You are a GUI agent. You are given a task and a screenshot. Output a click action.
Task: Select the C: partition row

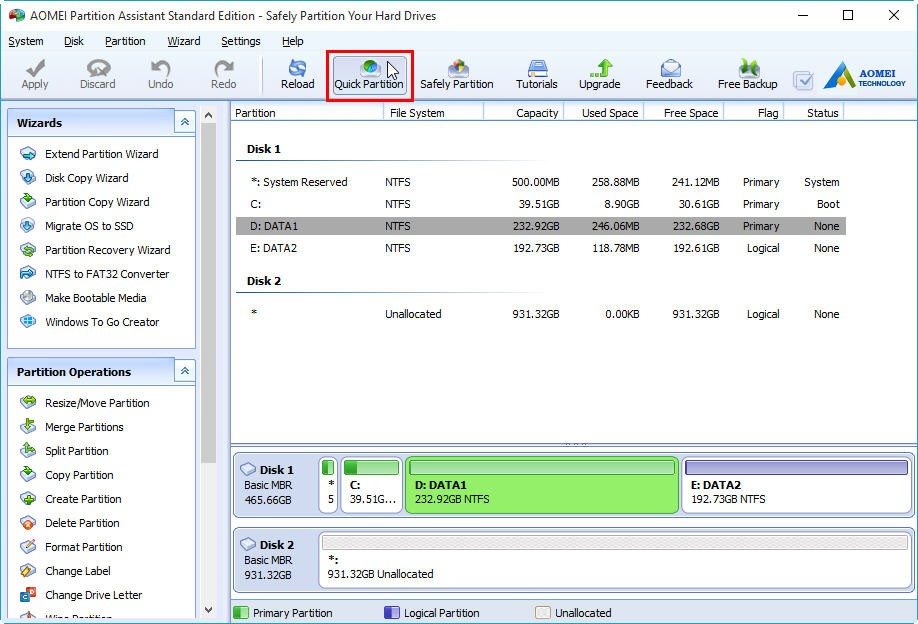tap(540, 204)
